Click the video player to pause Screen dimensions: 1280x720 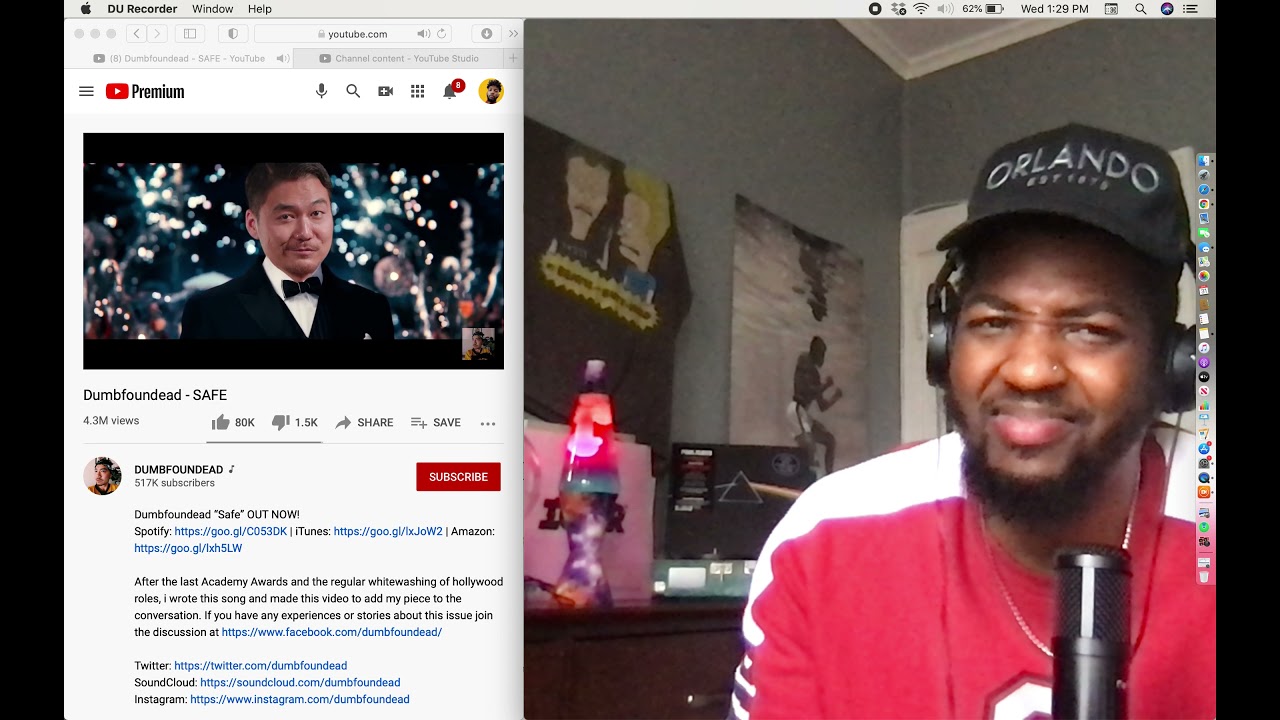click(x=293, y=251)
